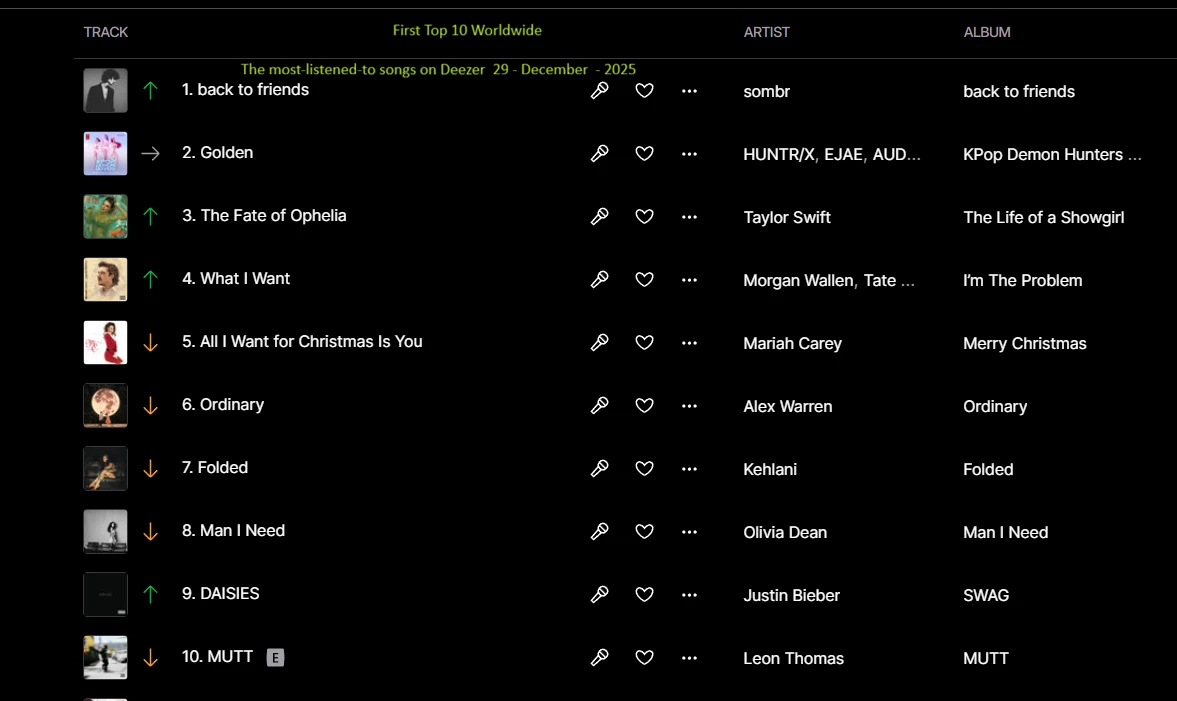Click microphone icon on Ordinary row

pyautogui.click(x=600, y=406)
